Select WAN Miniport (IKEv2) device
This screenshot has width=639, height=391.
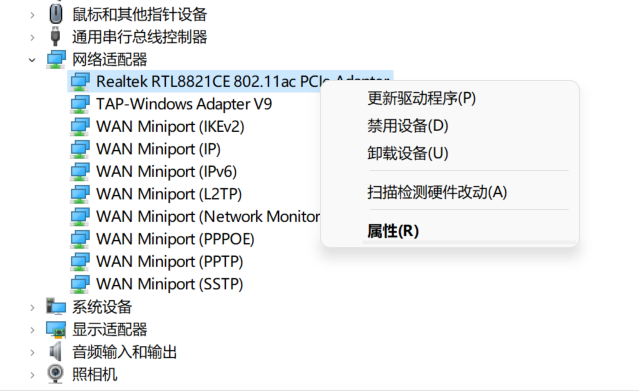[170, 126]
